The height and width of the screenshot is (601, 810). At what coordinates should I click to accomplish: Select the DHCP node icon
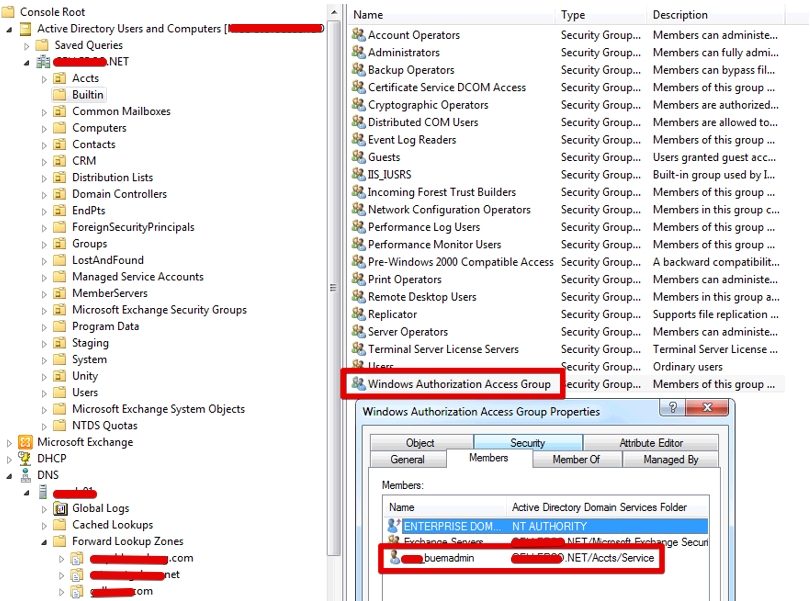(x=26, y=459)
